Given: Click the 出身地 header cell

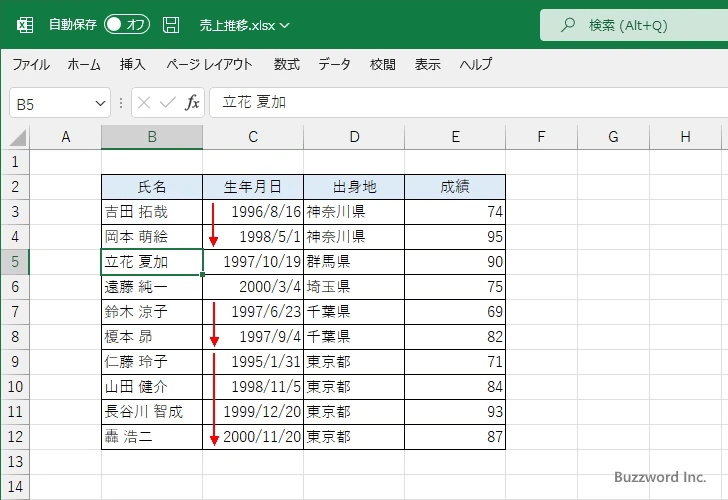Looking at the screenshot, I should tap(354, 187).
